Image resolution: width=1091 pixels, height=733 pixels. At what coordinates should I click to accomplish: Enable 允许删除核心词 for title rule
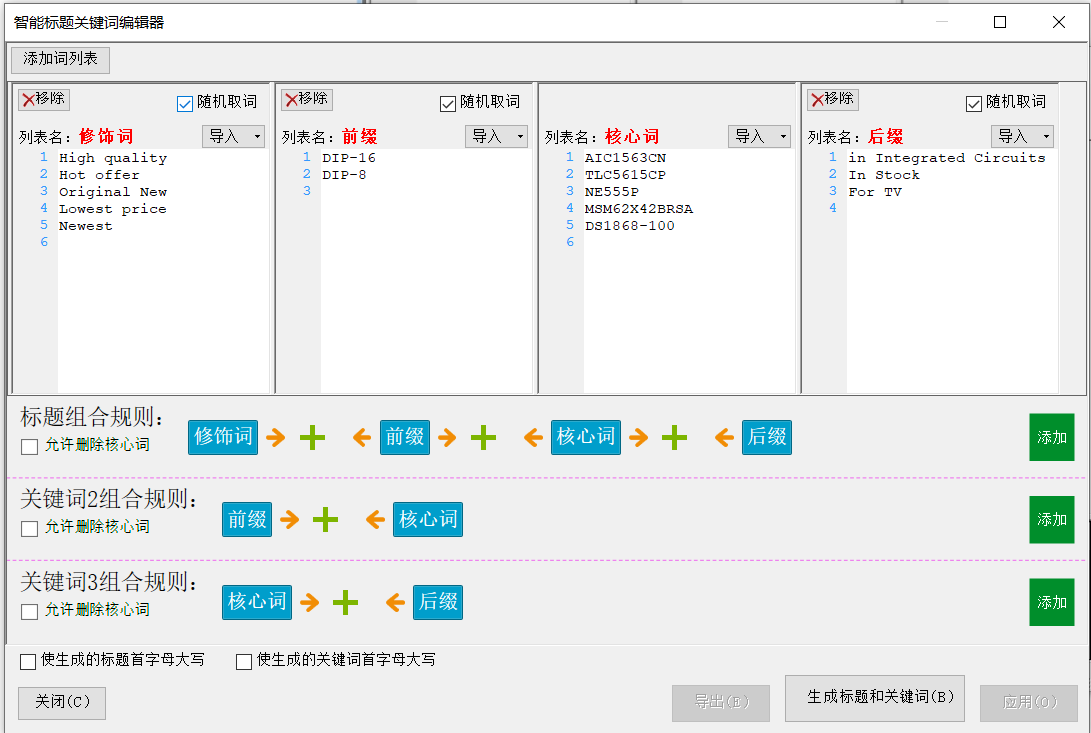(x=29, y=446)
